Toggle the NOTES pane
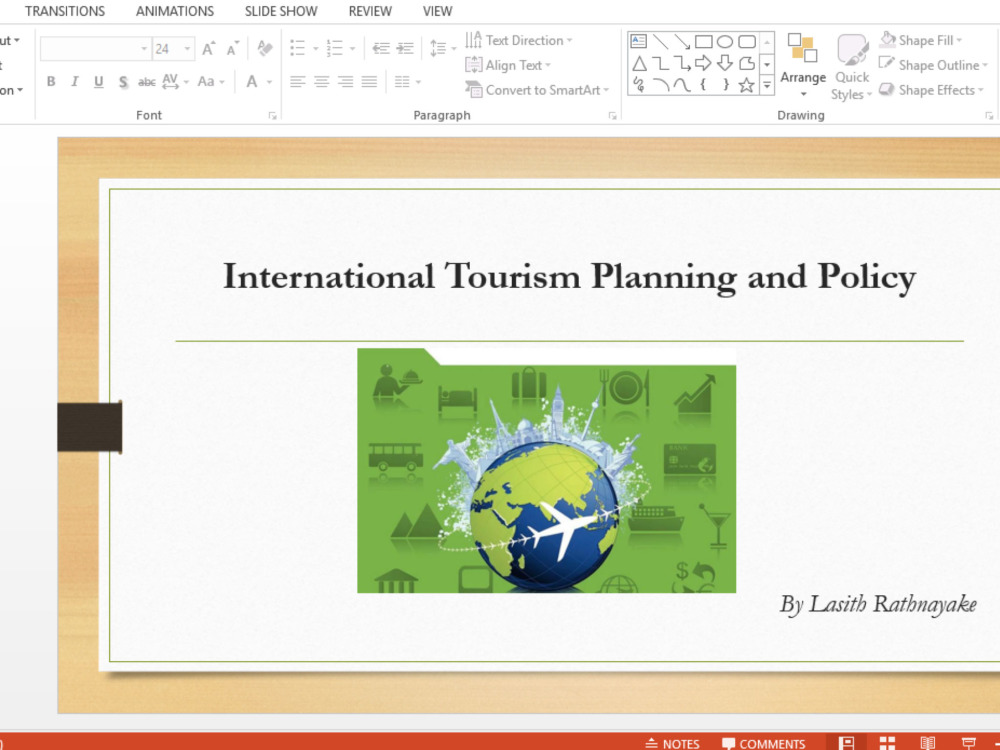 tap(673, 743)
